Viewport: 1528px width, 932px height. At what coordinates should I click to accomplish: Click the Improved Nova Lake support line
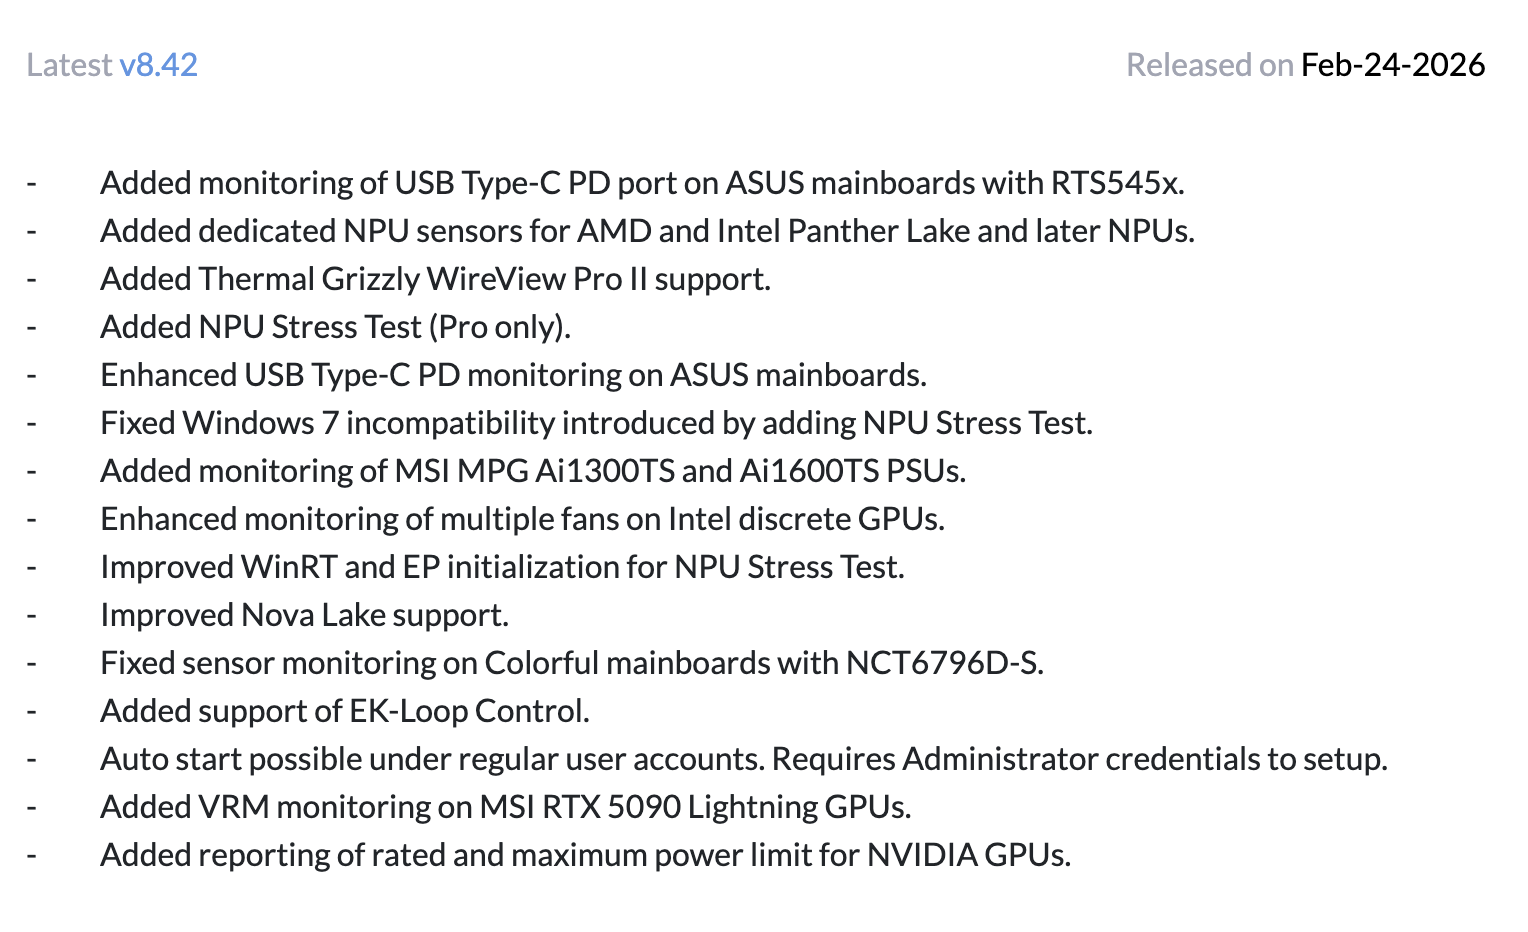coord(304,615)
